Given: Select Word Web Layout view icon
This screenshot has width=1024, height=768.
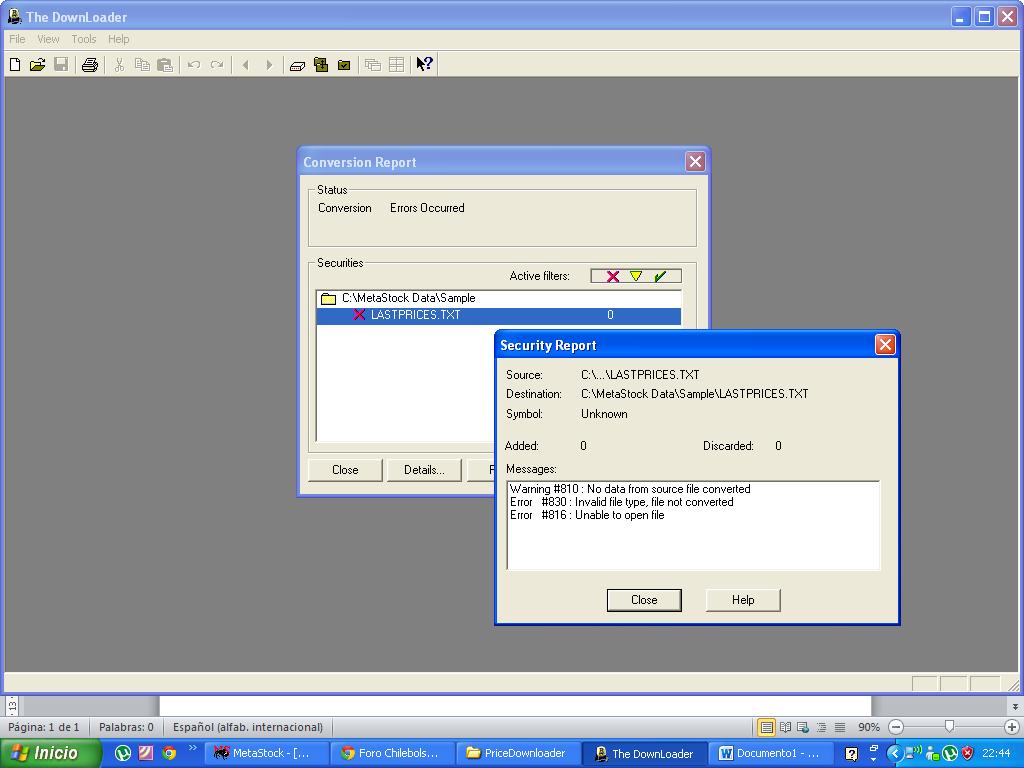Looking at the screenshot, I should (x=803, y=727).
